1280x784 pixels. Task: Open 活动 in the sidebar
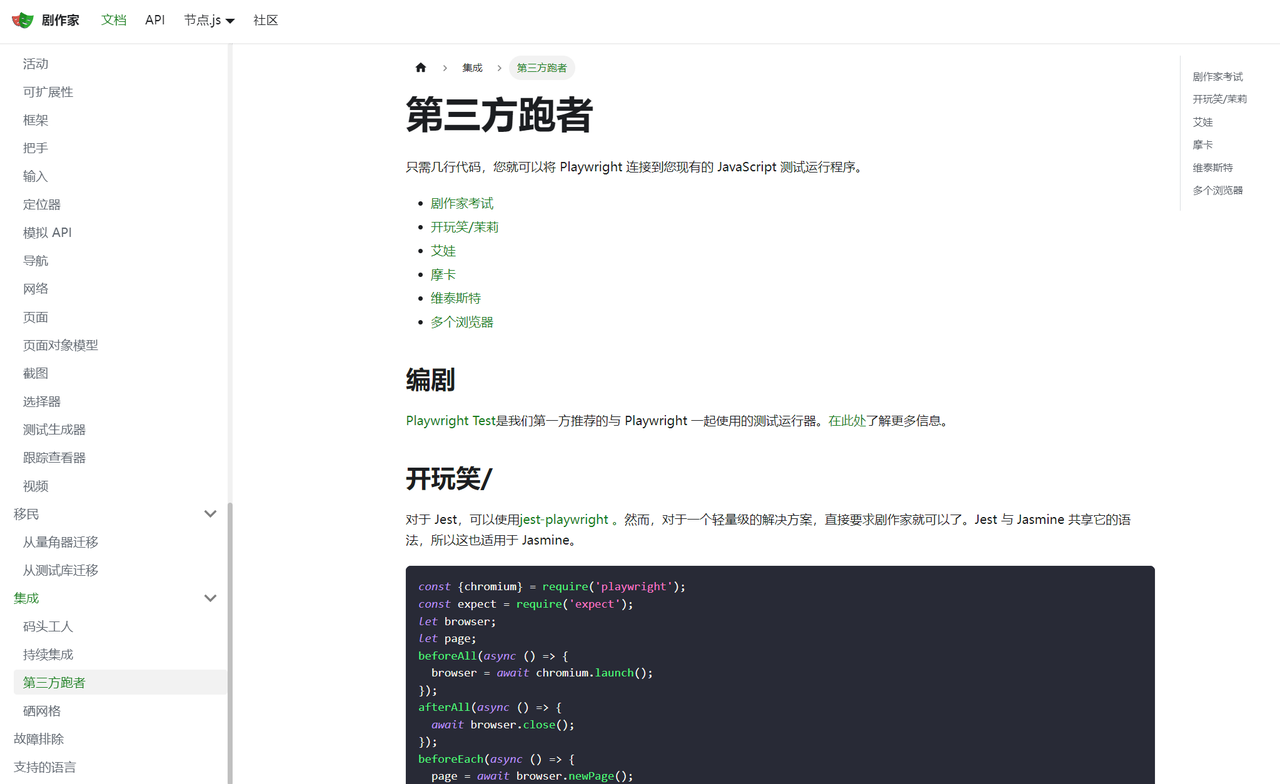[x=36, y=64]
